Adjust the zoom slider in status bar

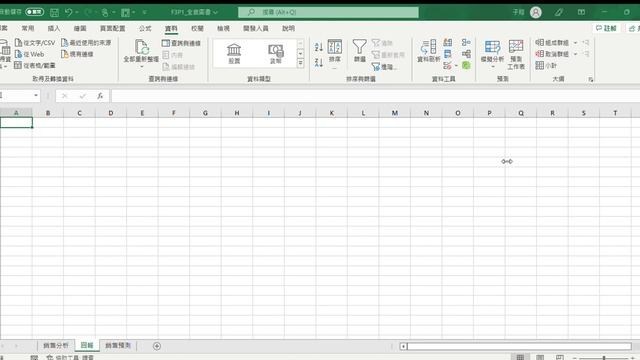(604, 358)
